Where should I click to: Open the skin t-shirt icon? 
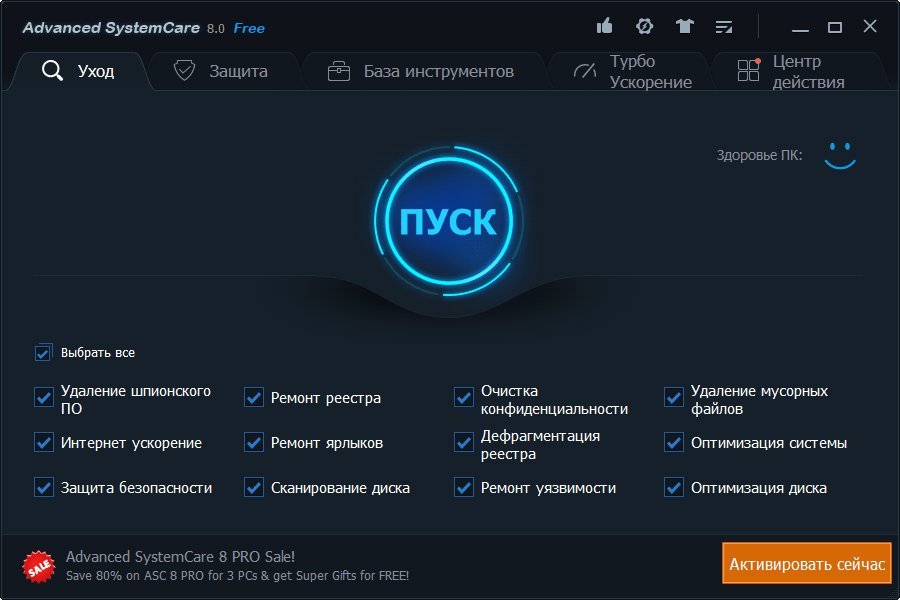tap(684, 26)
